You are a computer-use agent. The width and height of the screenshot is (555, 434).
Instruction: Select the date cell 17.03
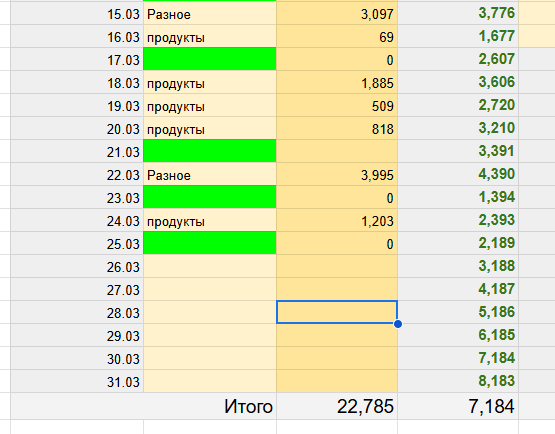click(77, 59)
